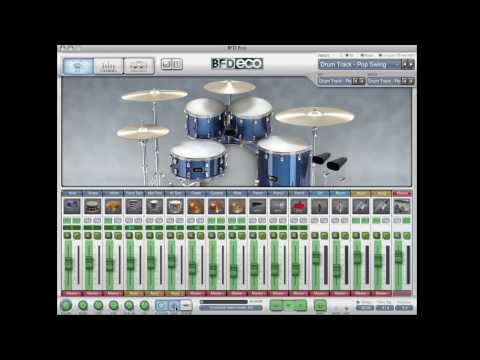Image resolution: width=480 pixels, height=360 pixels.
Task: Select the Cymbal channel thumbnail
Action: point(216,206)
